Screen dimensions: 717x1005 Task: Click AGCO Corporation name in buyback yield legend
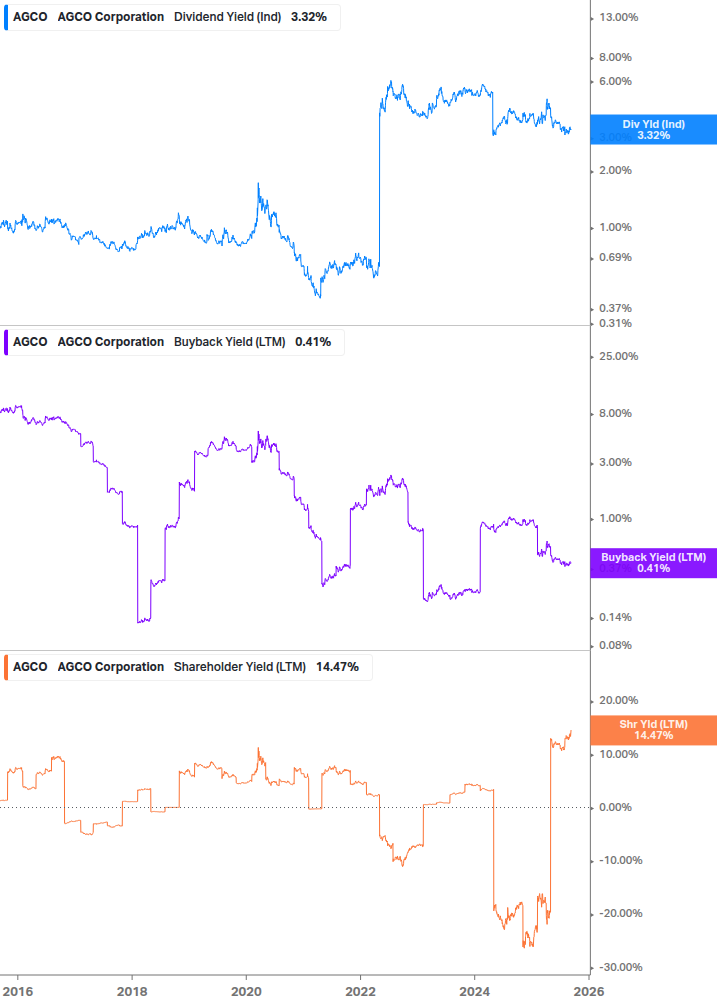111,342
